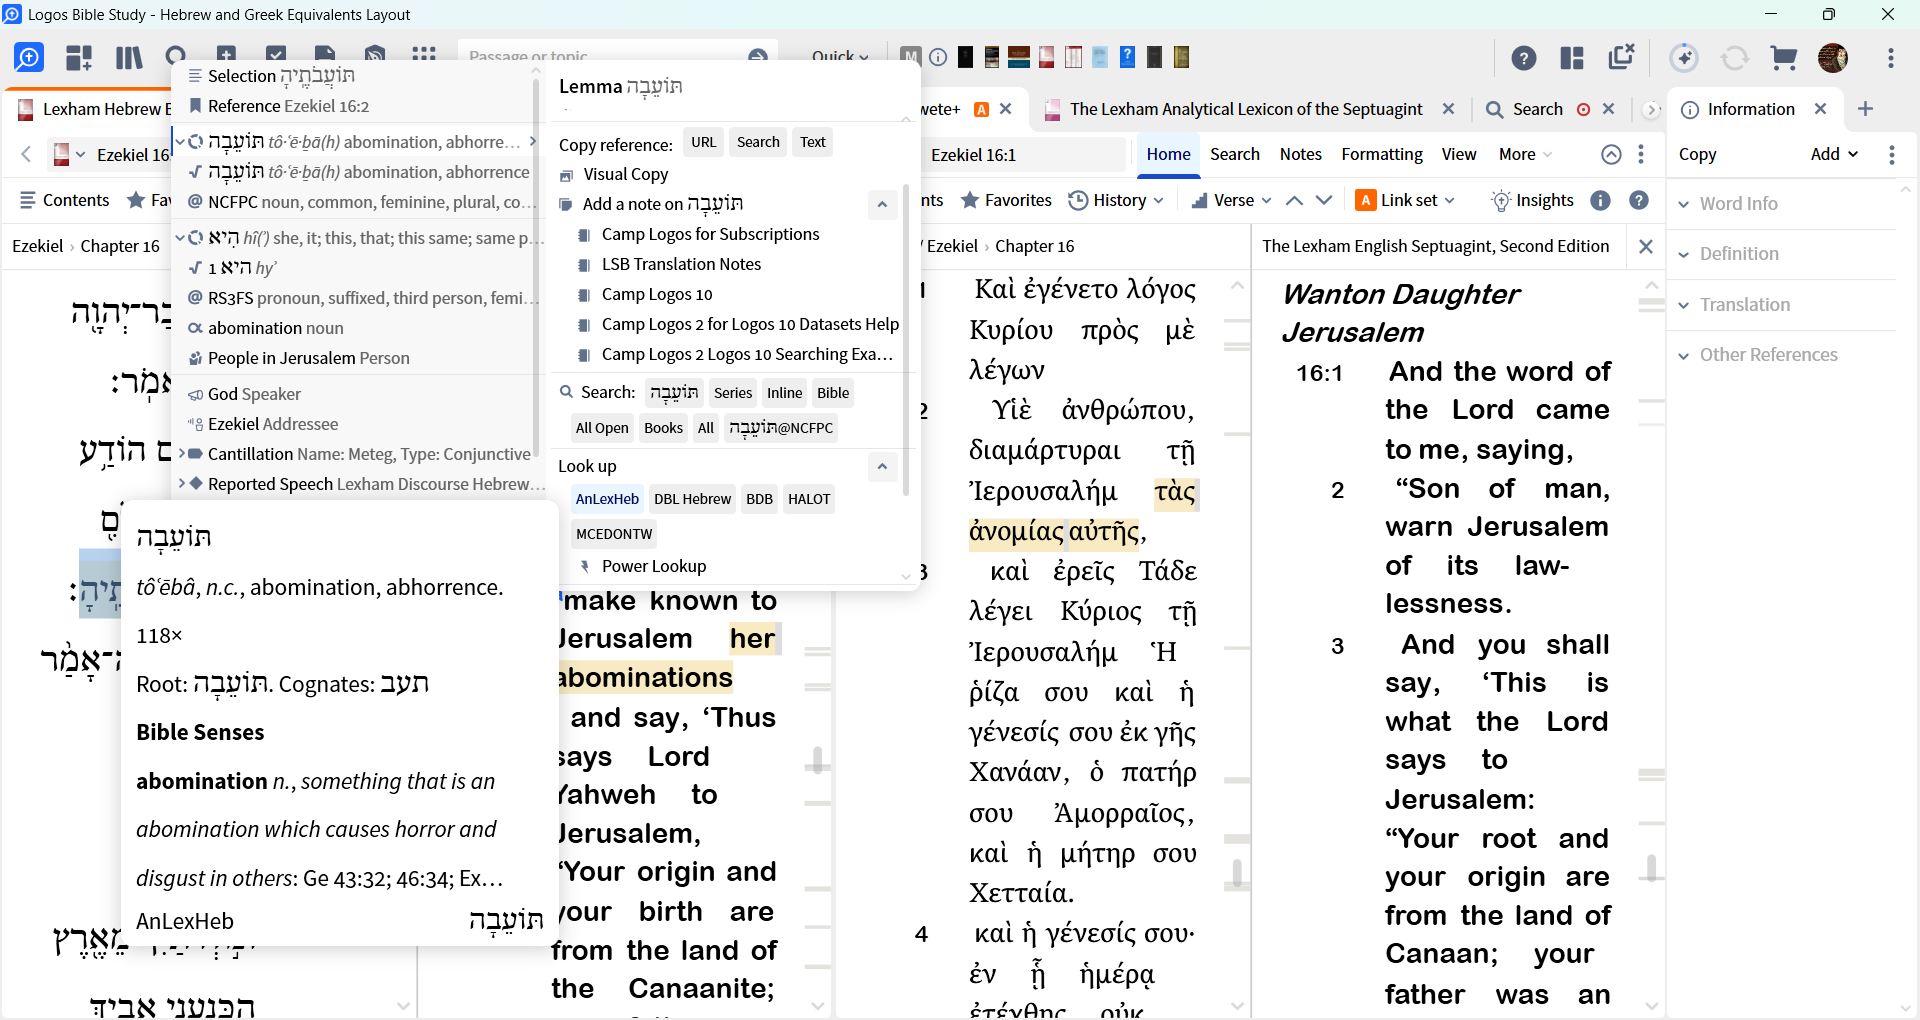Click Copy in Information panel
1920x1020 pixels.
tap(1697, 154)
